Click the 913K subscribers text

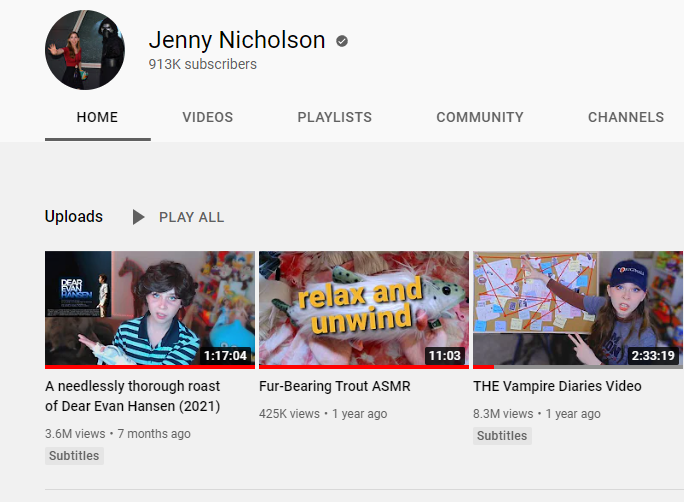pyautogui.click(x=202, y=64)
